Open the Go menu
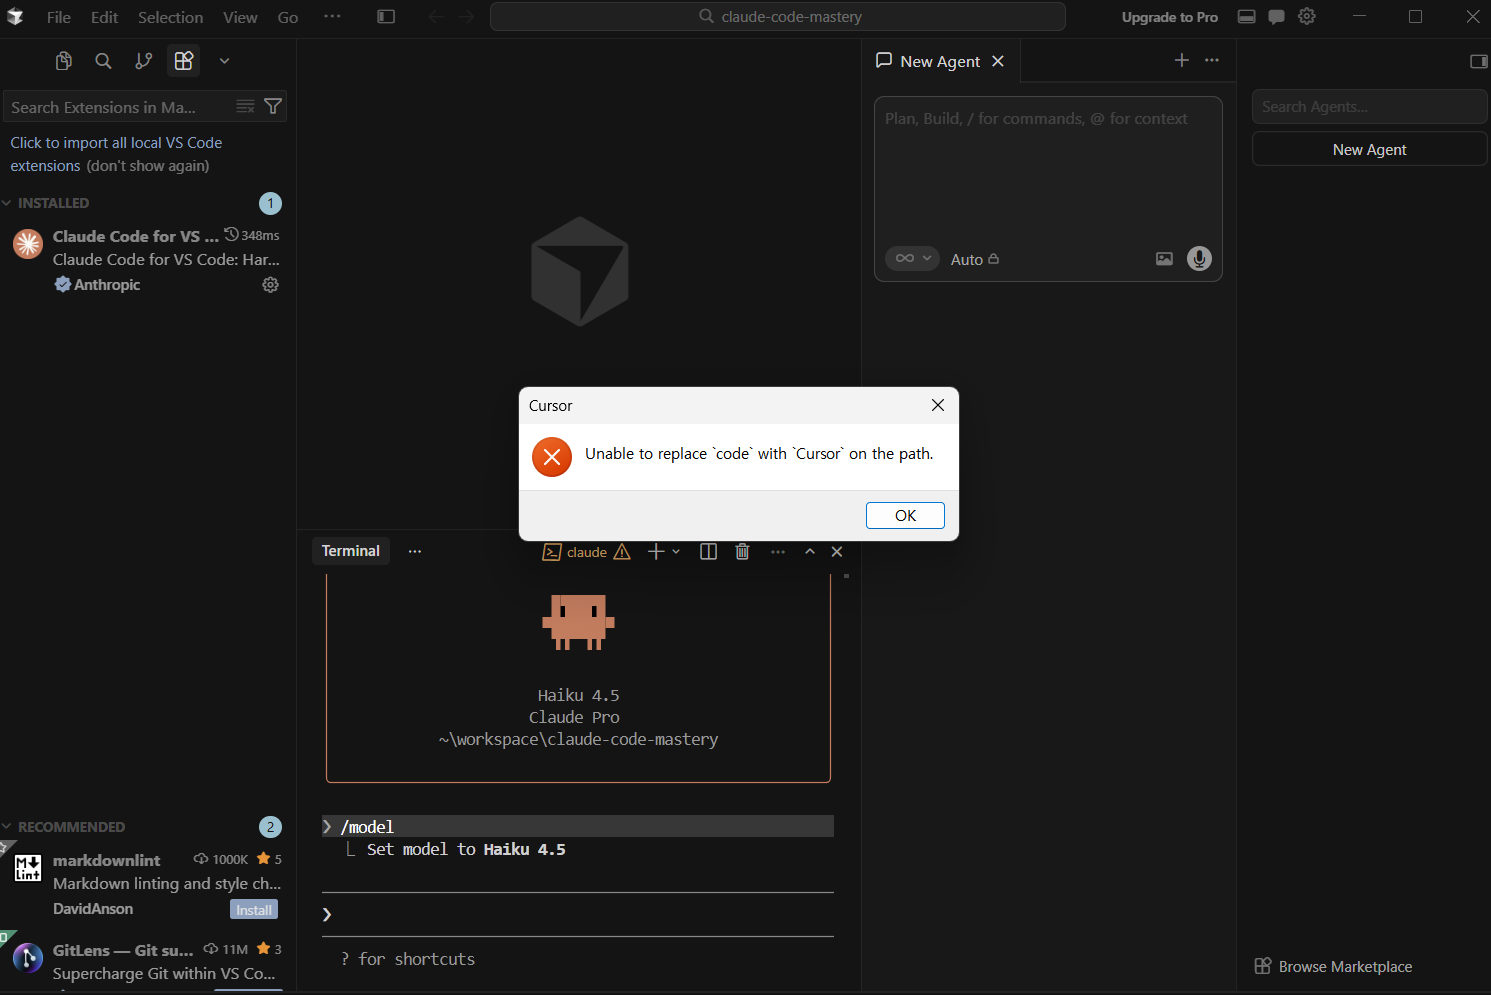This screenshot has width=1491, height=995. pos(288,17)
